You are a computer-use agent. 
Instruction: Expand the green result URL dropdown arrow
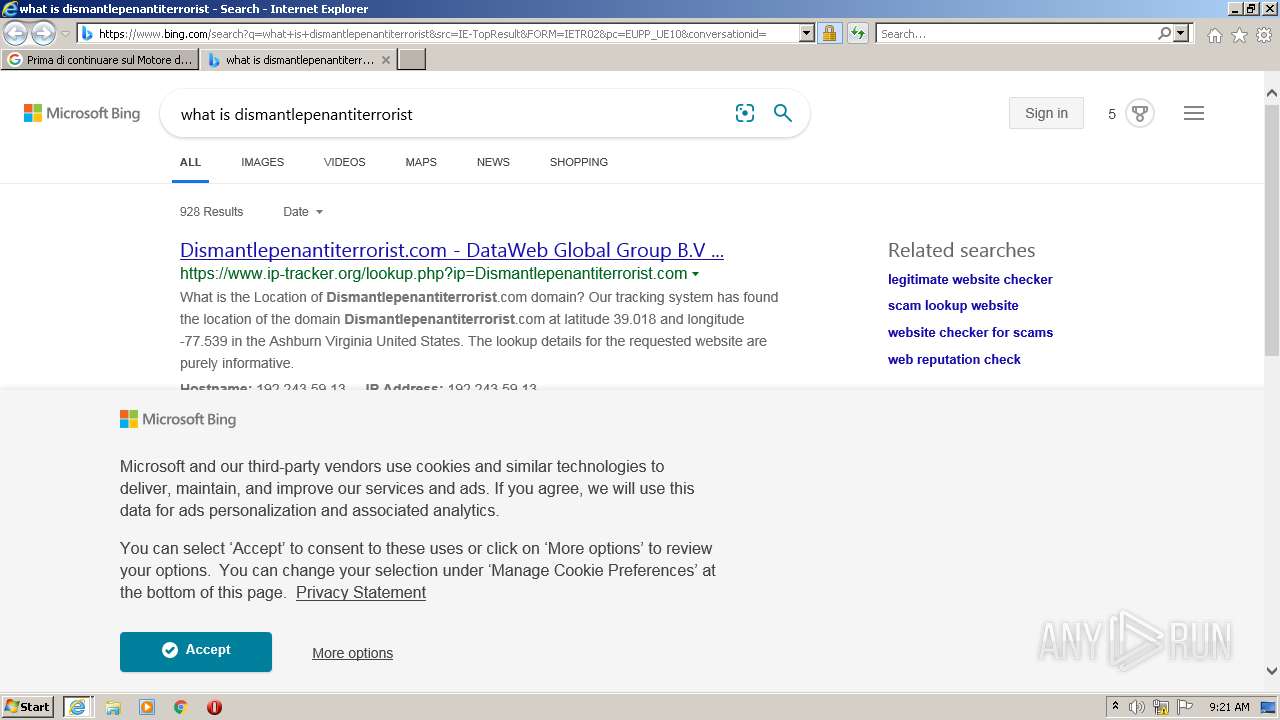[695, 274]
